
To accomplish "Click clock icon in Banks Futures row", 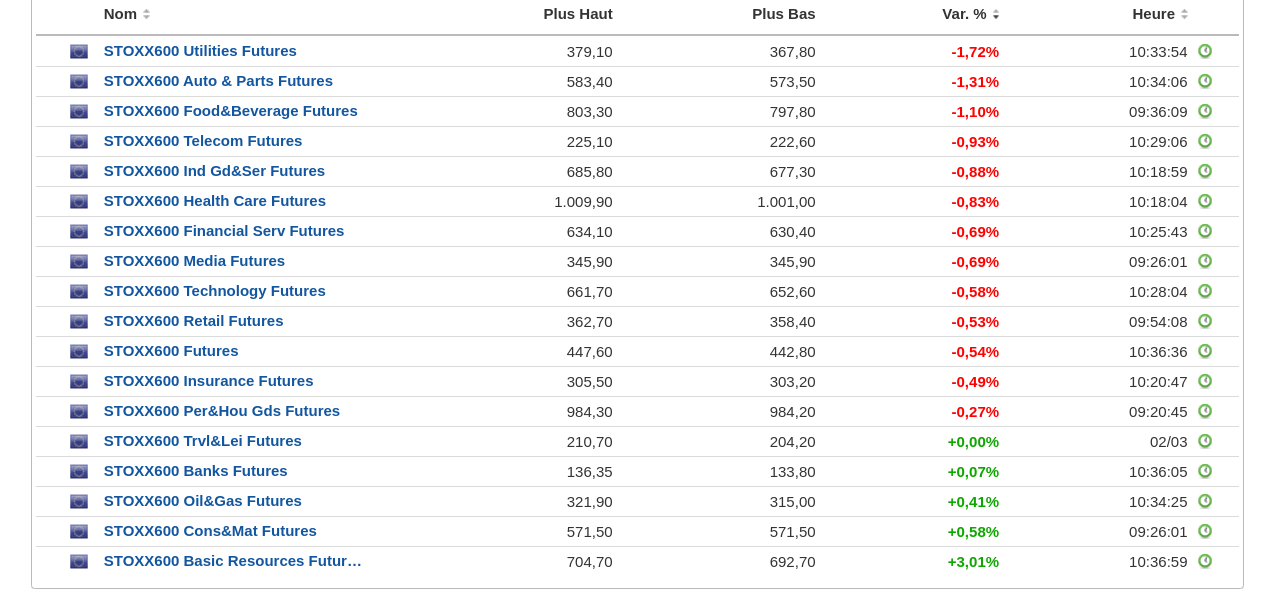I will [1205, 471].
